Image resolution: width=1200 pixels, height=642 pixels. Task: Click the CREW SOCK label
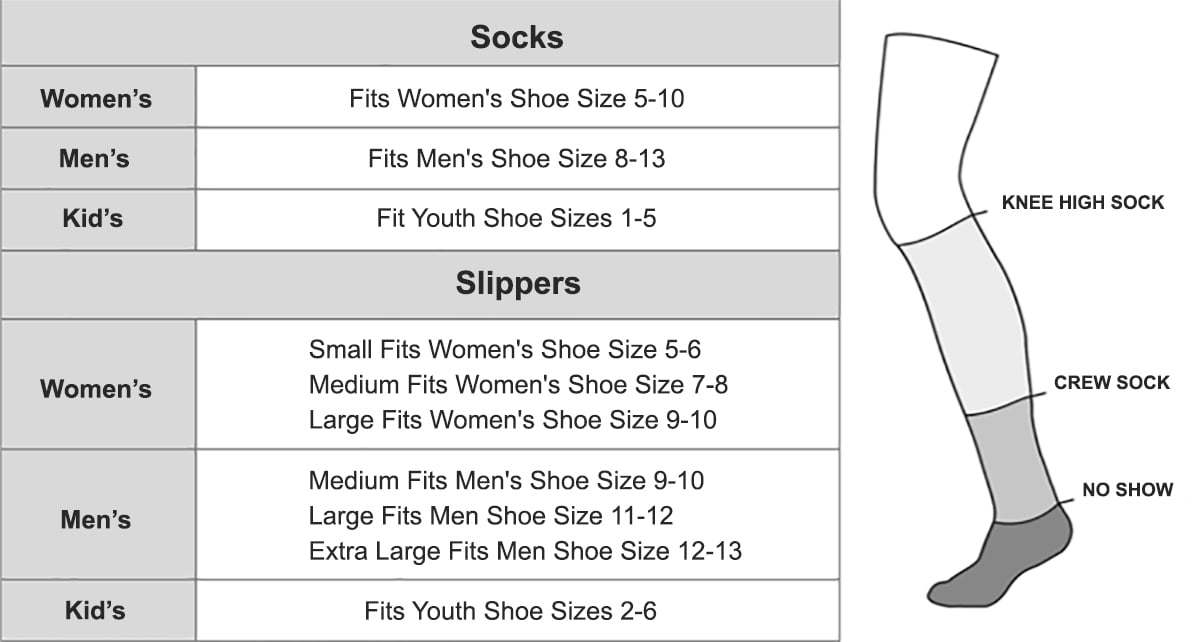[1111, 383]
